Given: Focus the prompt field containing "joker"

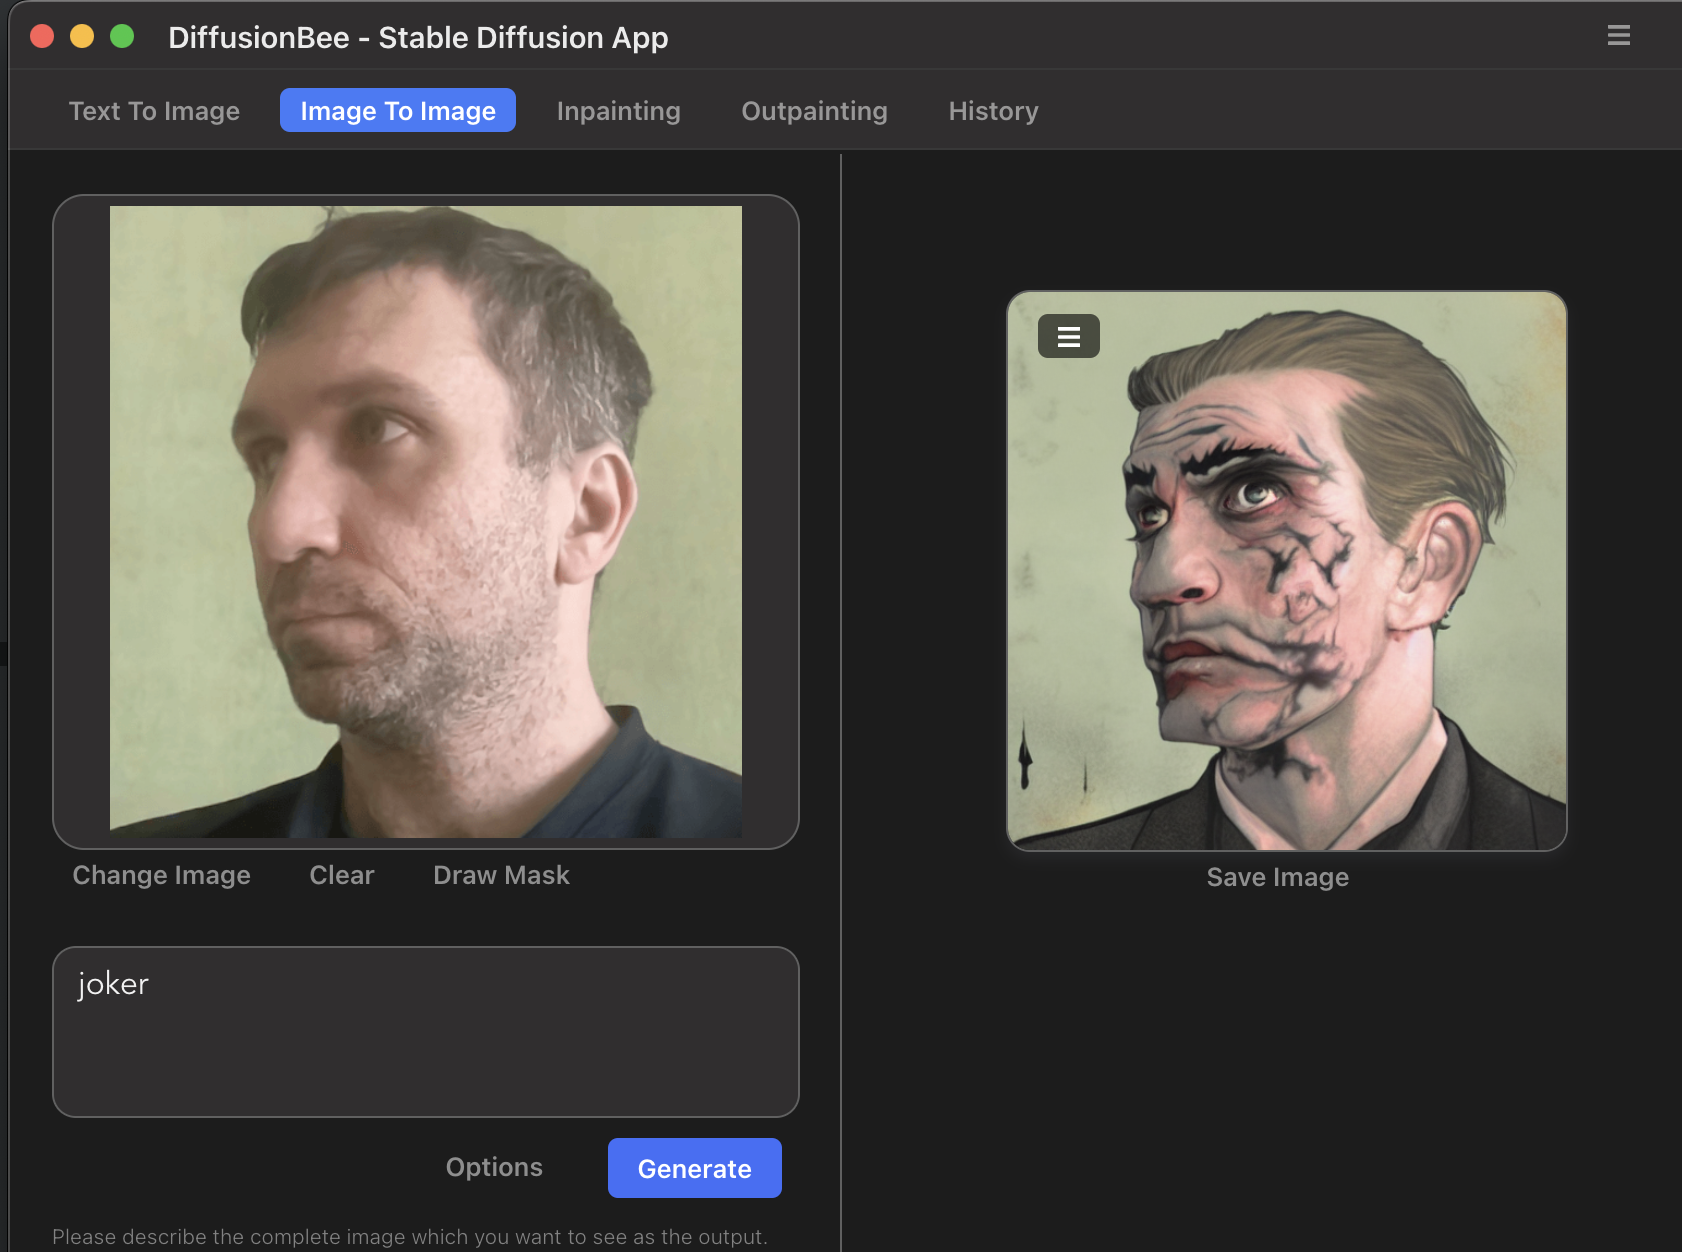Looking at the screenshot, I should (x=425, y=1031).
